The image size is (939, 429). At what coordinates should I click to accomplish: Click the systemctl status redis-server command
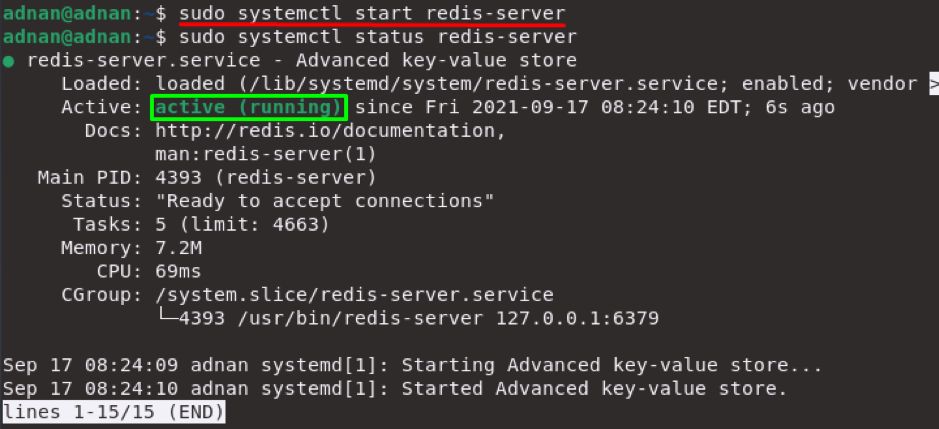(x=377, y=37)
